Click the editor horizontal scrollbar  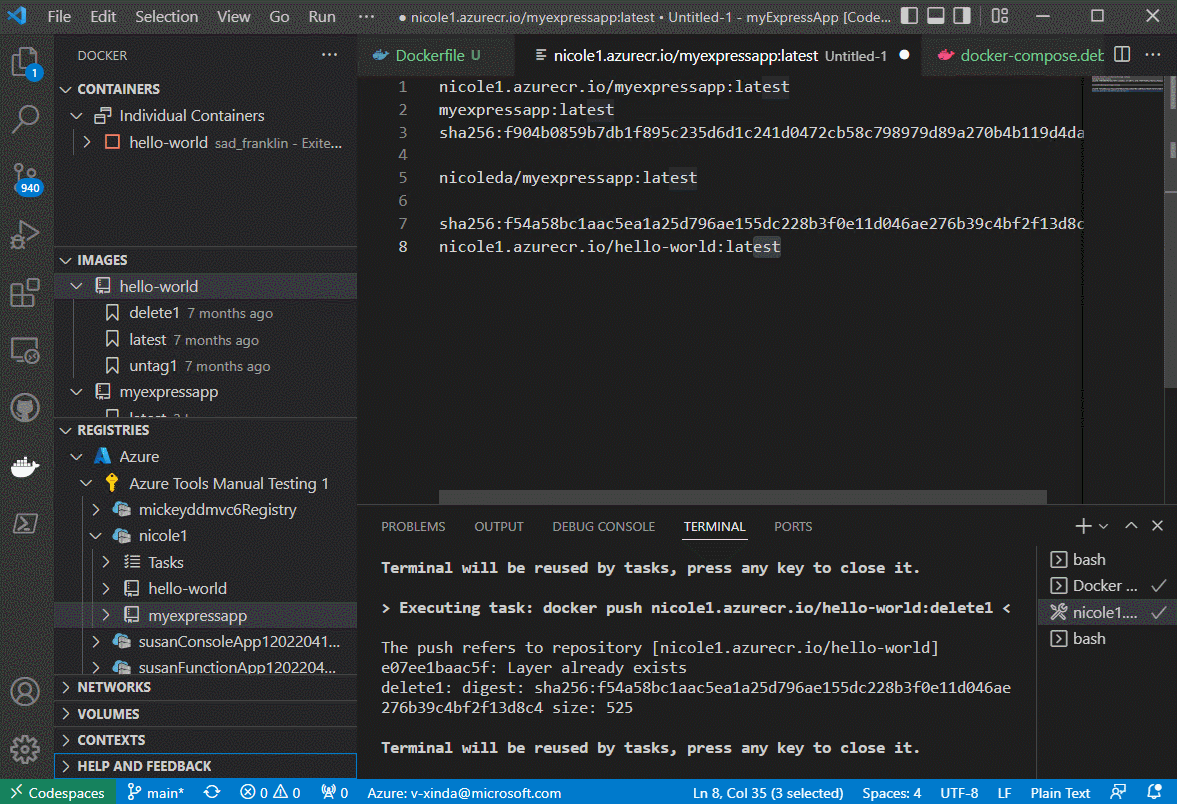[x=742, y=497]
